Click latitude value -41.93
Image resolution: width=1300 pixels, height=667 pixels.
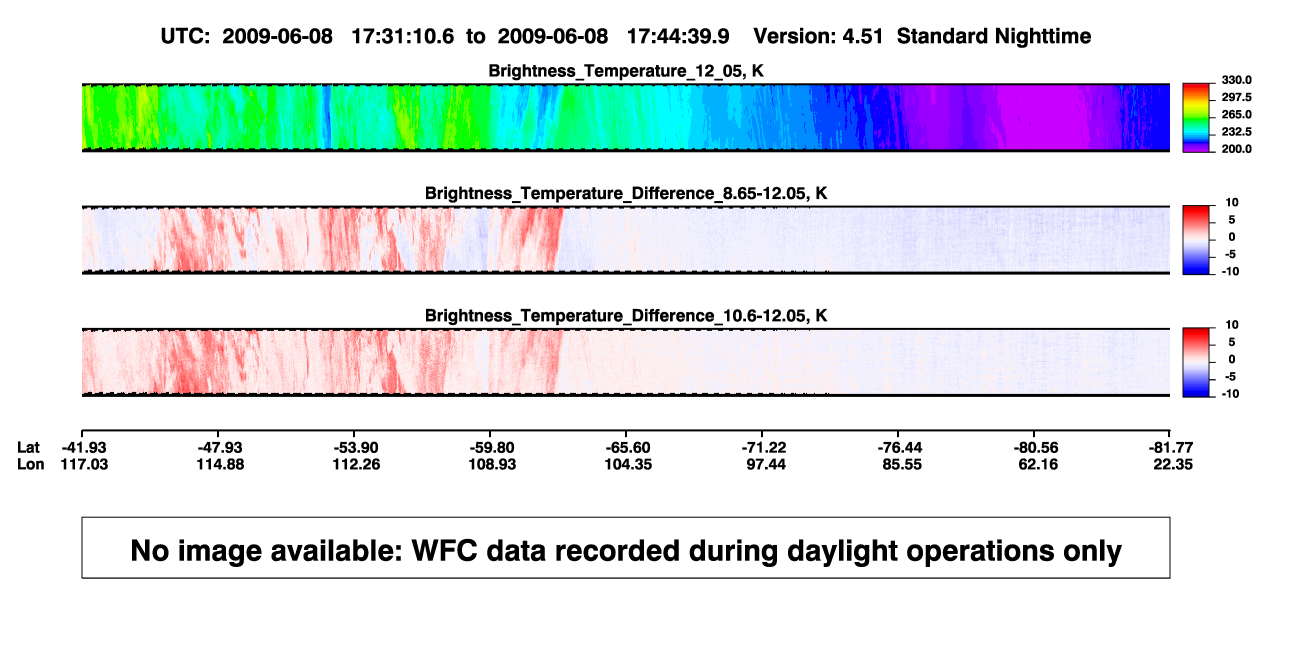[x=82, y=447]
